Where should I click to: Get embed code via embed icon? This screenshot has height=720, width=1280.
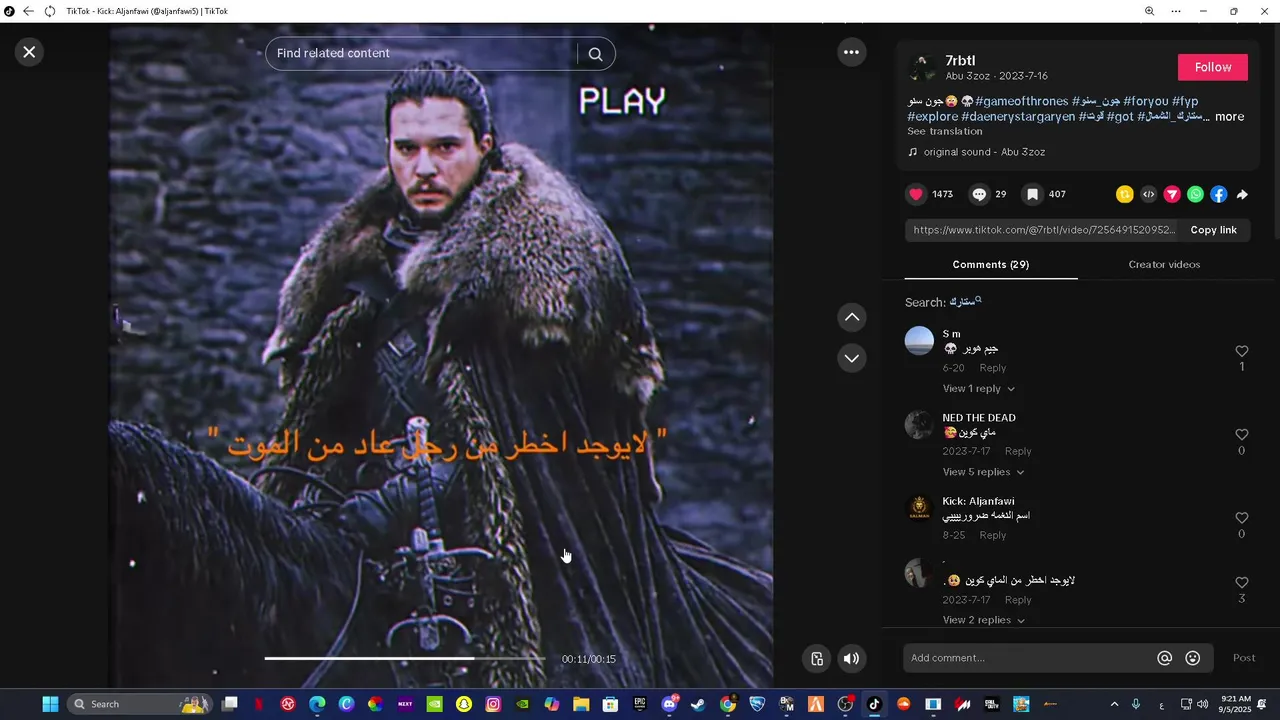[x=1148, y=195]
